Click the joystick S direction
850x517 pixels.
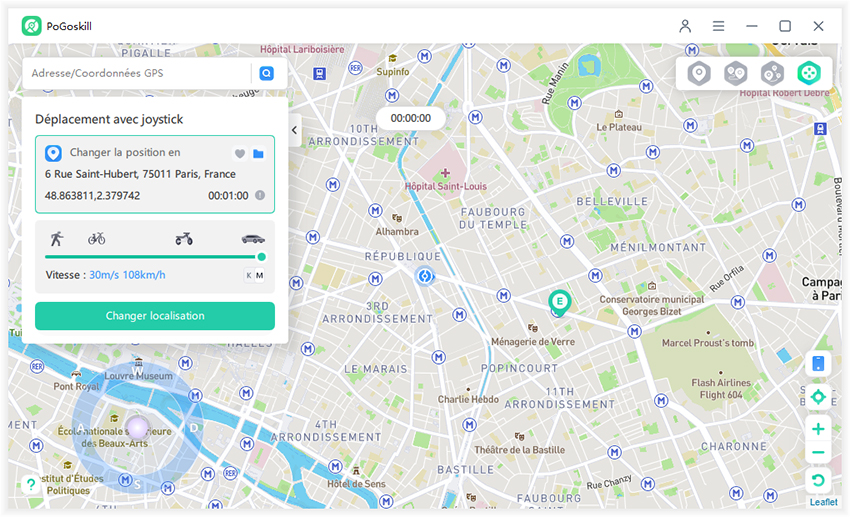[137, 484]
